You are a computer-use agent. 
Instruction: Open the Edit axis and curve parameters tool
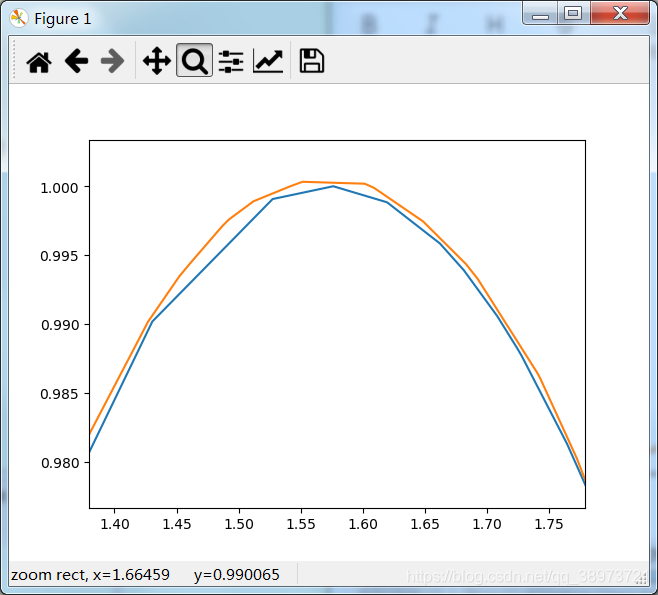click(268, 61)
